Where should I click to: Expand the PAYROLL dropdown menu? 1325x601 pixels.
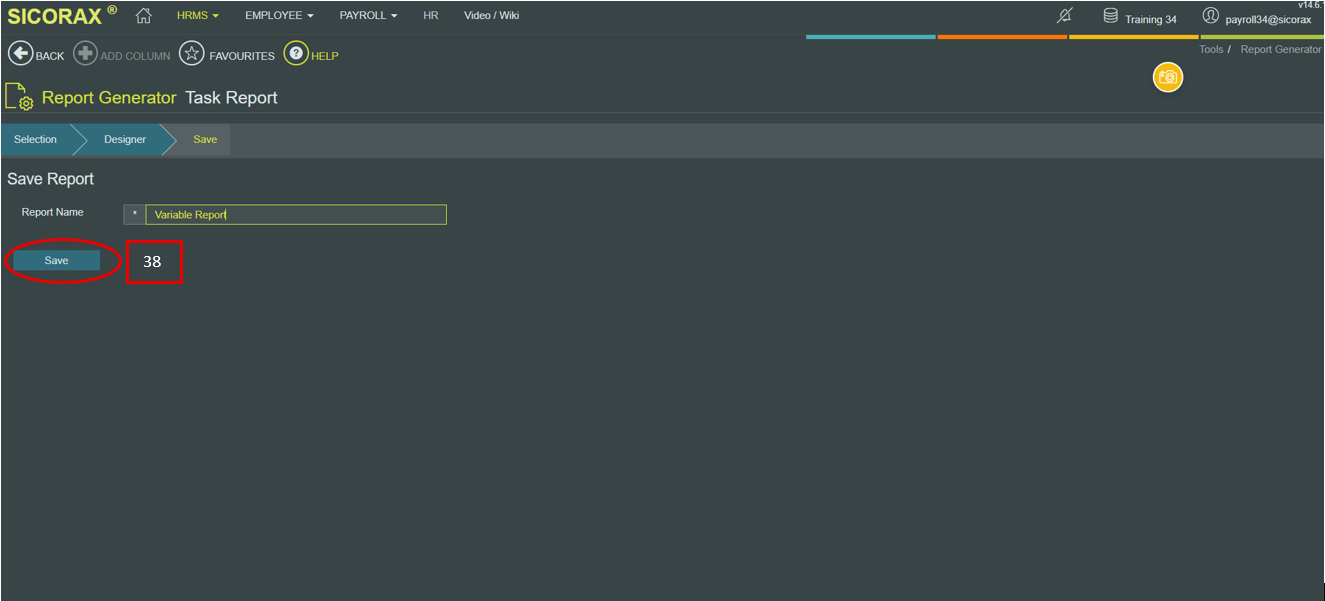point(368,16)
